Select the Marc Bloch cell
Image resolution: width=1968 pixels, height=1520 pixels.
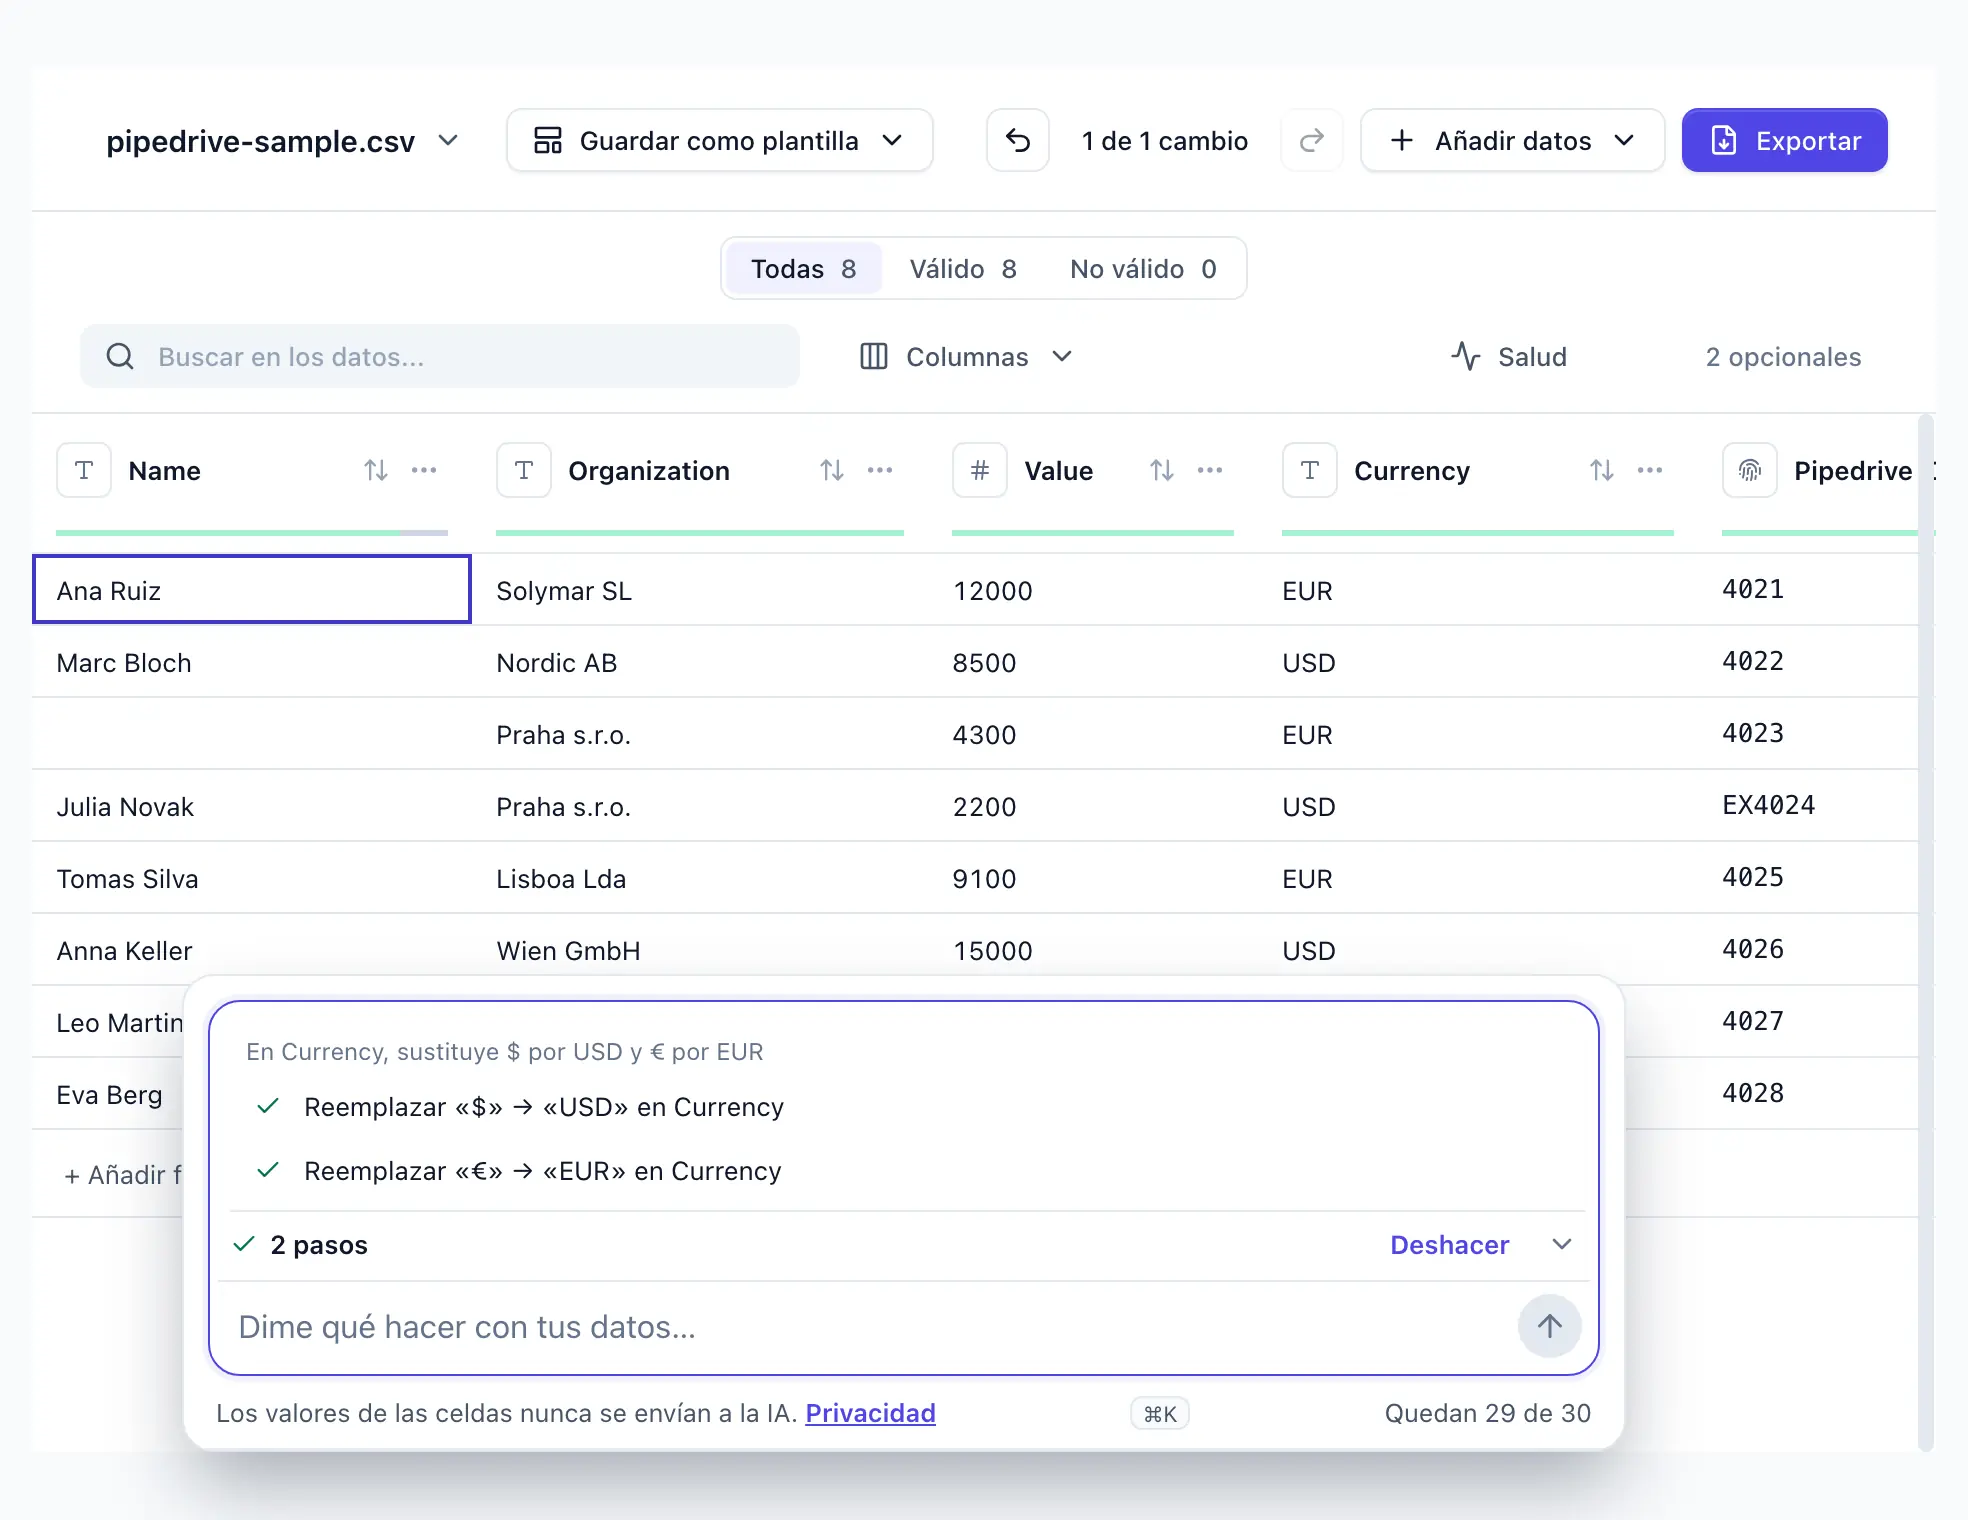(x=252, y=662)
